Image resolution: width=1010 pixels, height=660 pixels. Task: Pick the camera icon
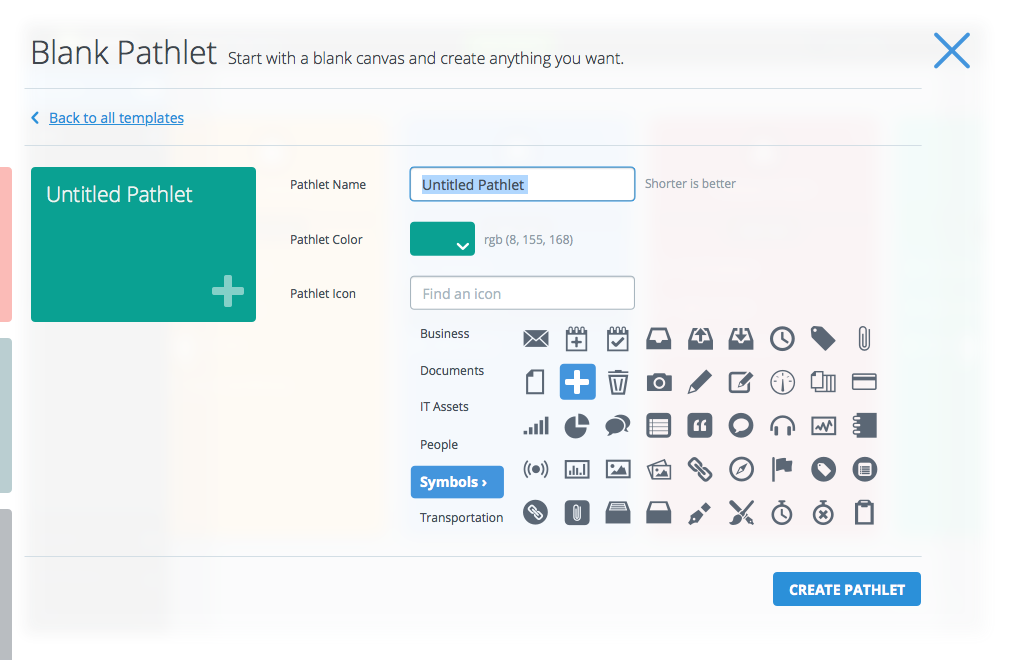659,382
